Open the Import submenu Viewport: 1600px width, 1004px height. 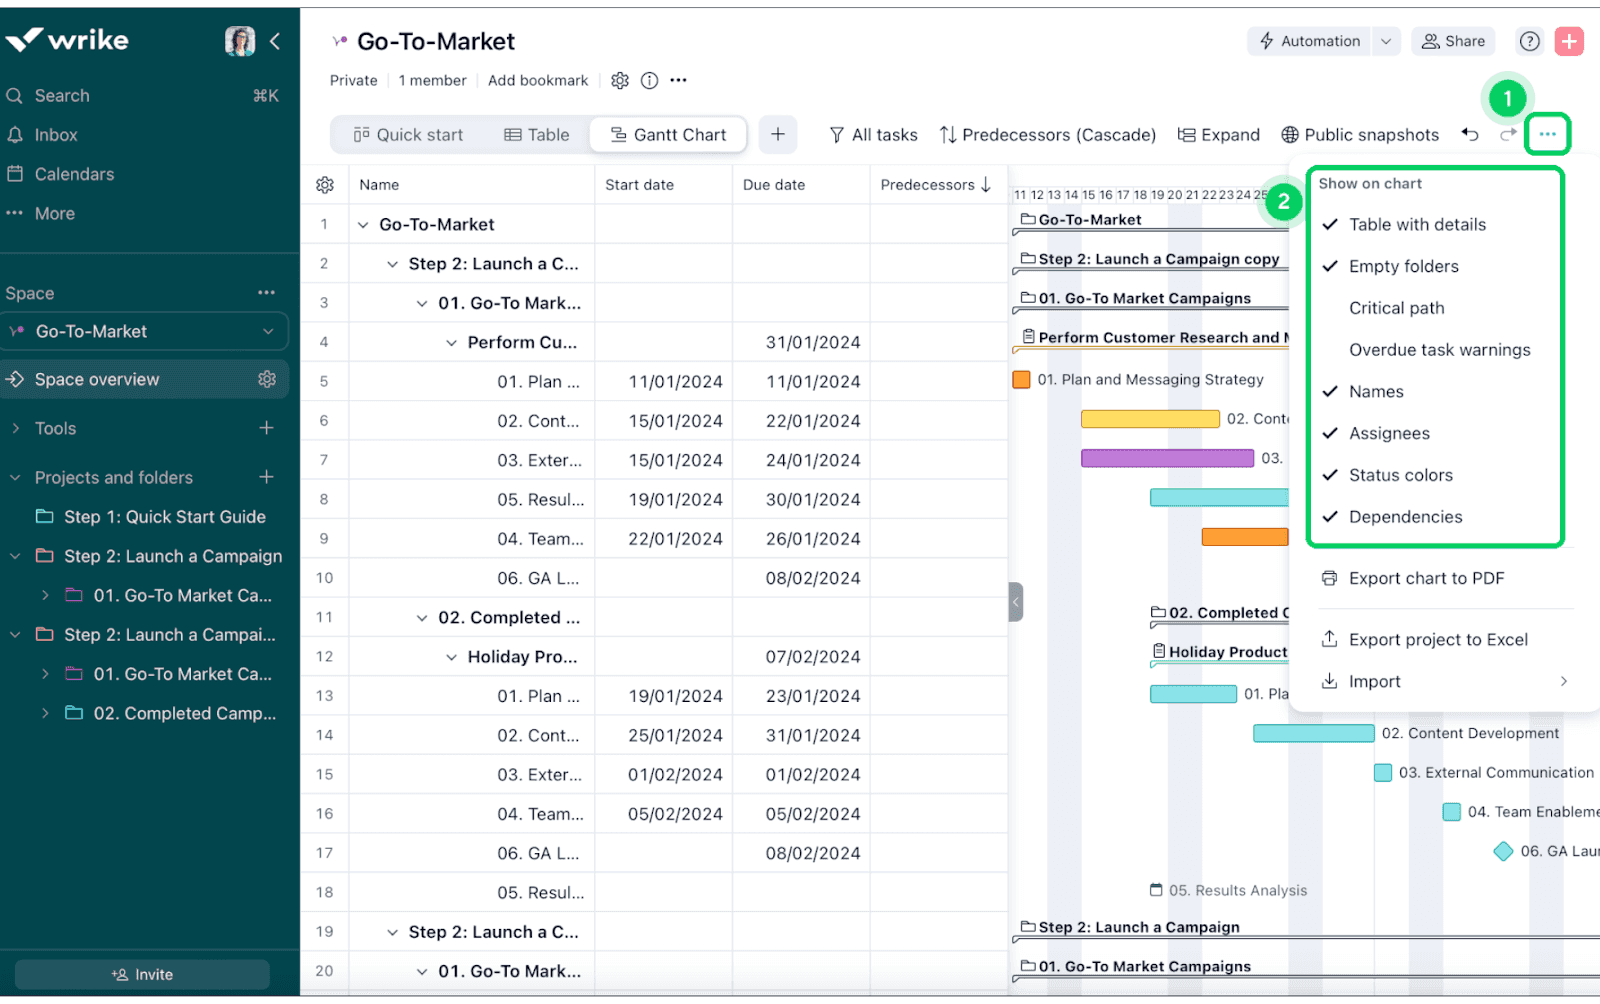pos(1373,681)
